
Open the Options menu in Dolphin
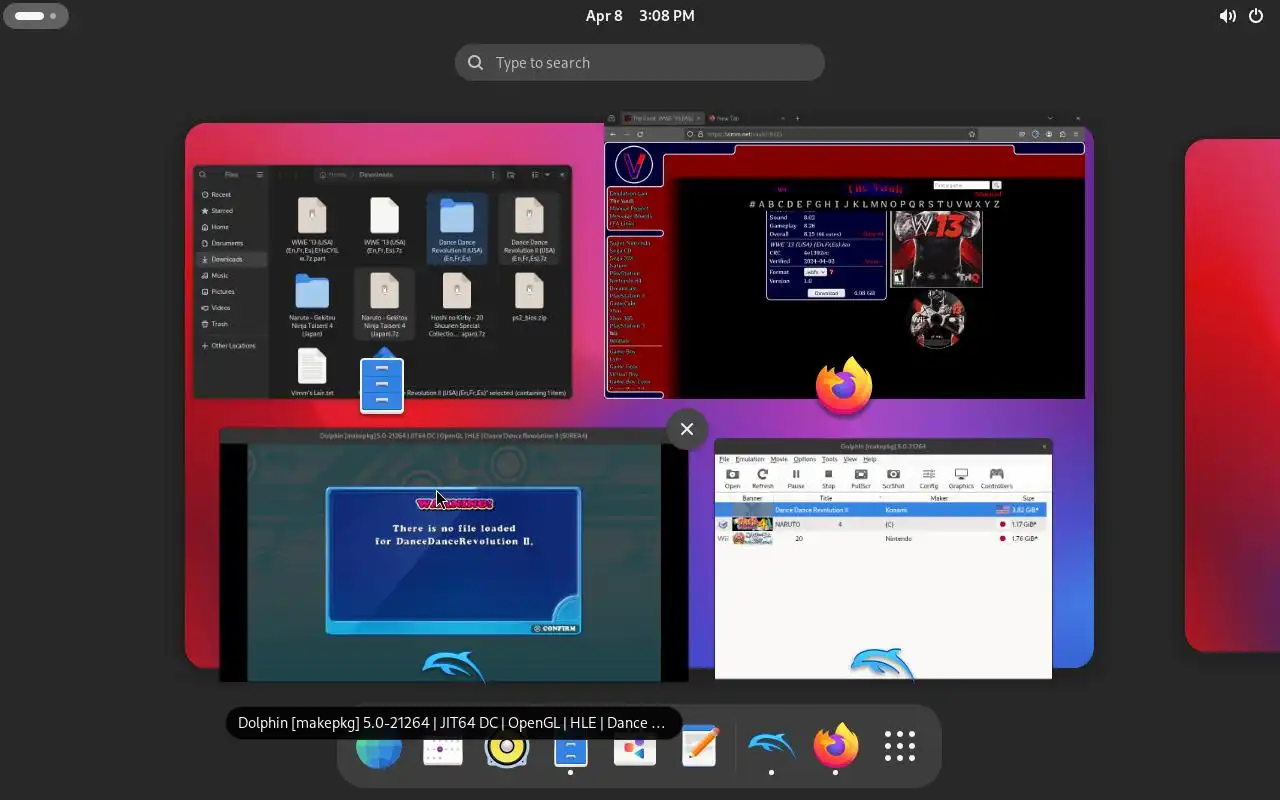pos(804,459)
